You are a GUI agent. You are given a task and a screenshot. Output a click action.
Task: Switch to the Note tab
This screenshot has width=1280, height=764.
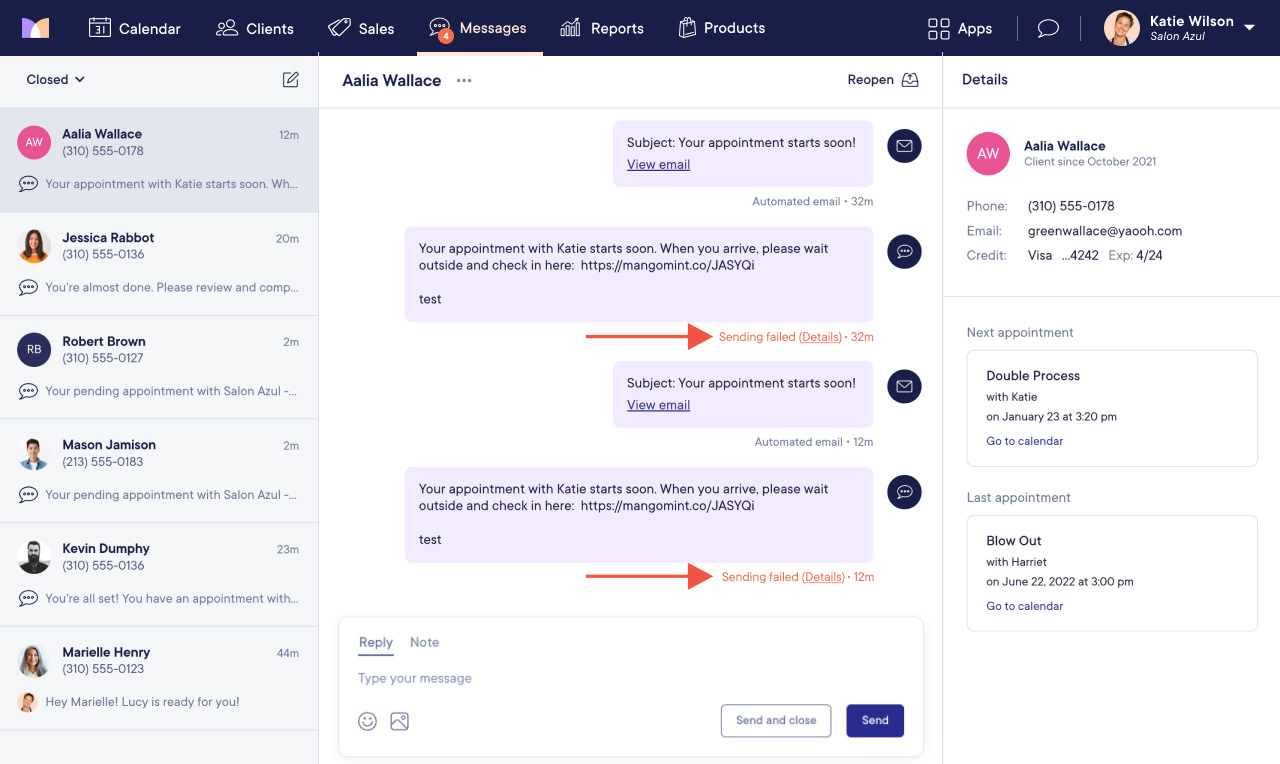(x=424, y=642)
